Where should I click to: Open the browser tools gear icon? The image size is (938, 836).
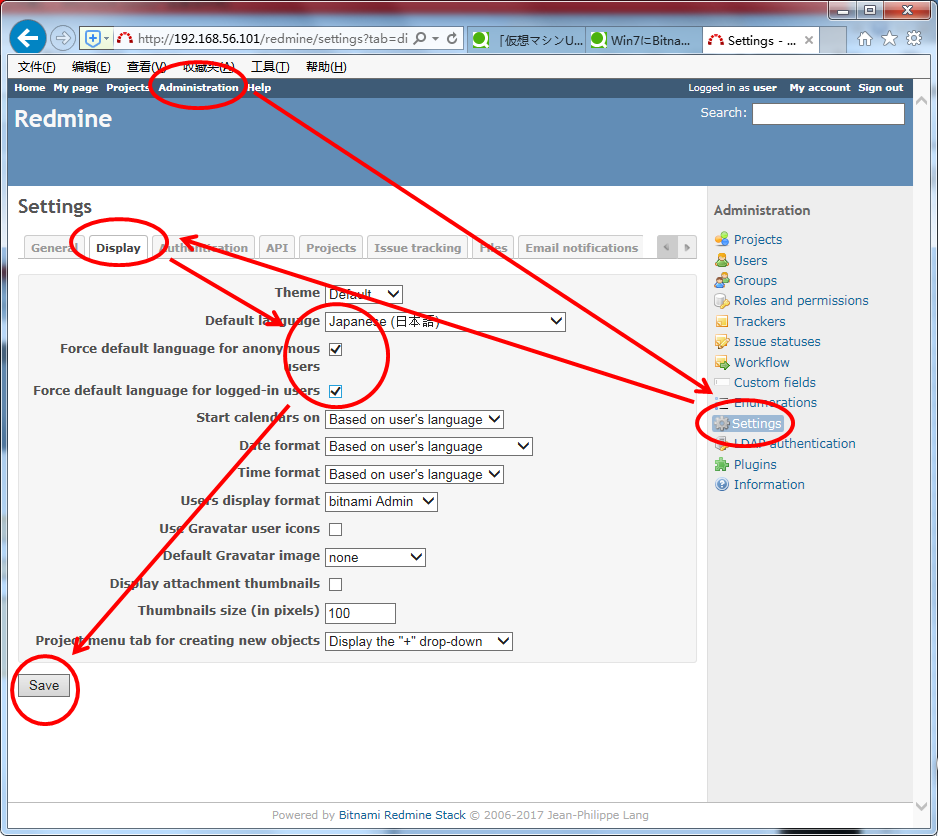[914, 39]
